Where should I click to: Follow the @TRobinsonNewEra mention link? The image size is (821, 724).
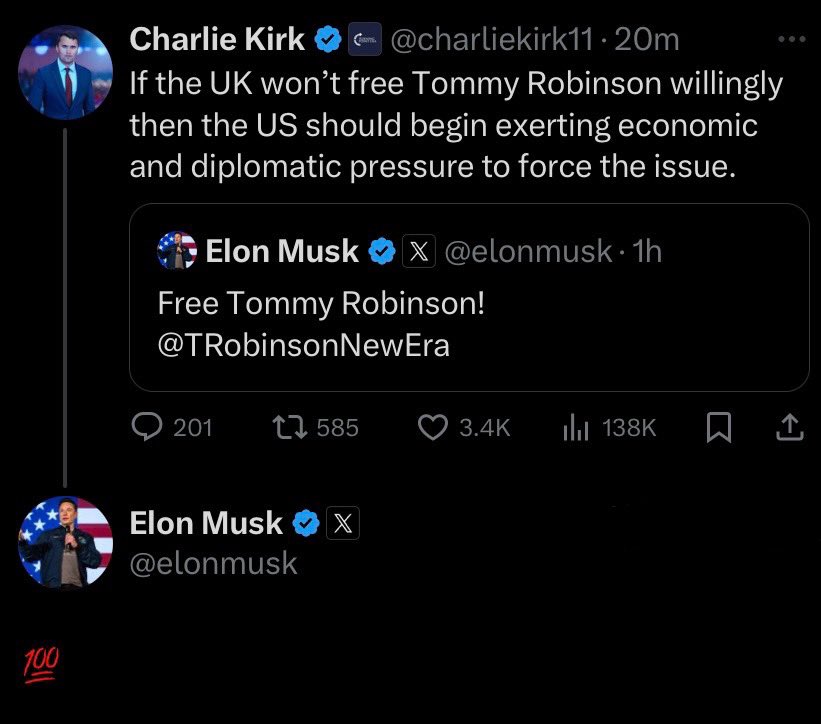coord(304,346)
